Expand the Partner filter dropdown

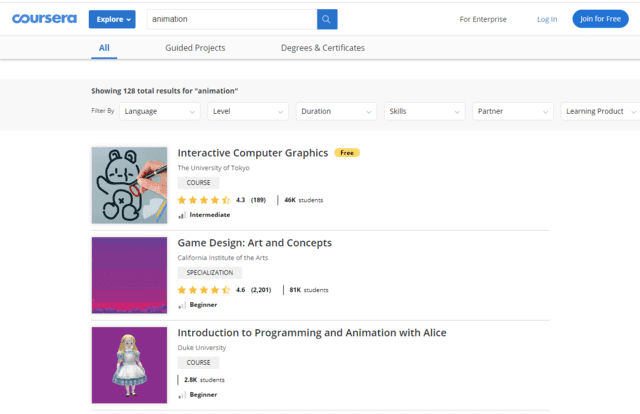513,111
